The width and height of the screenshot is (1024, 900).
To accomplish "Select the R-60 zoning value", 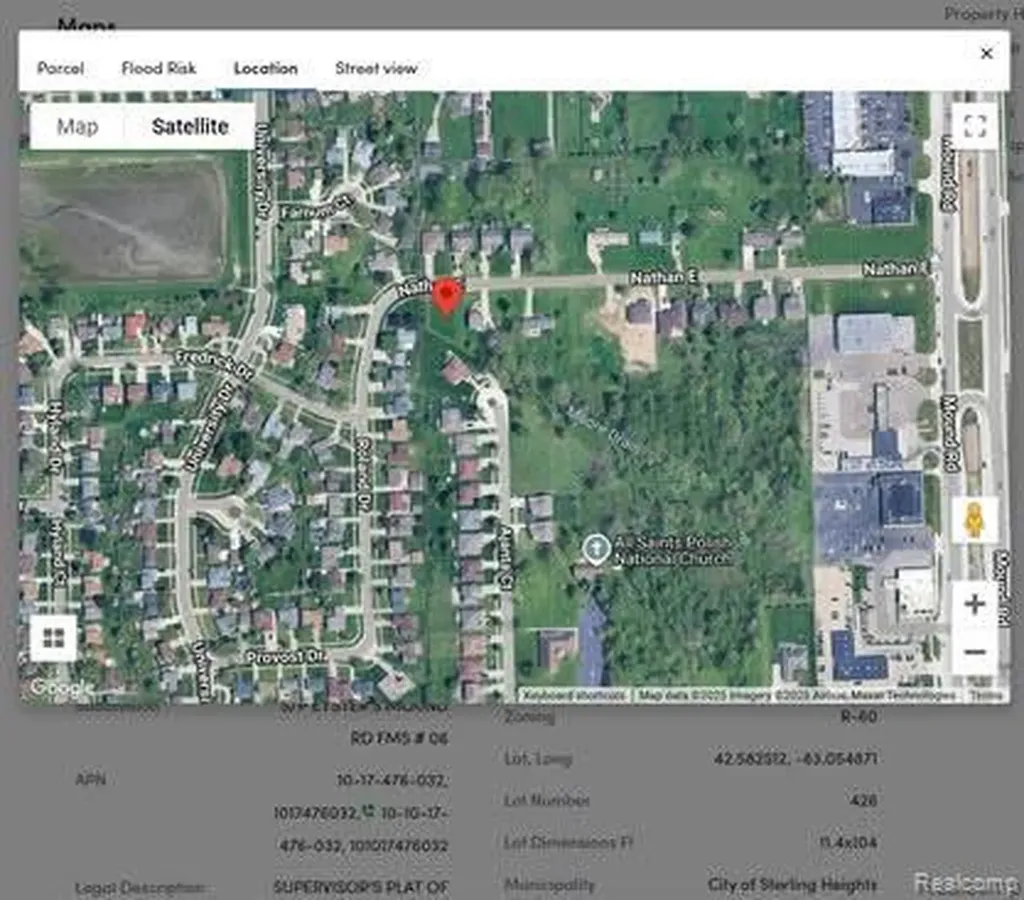I will [x=859, y=716].
